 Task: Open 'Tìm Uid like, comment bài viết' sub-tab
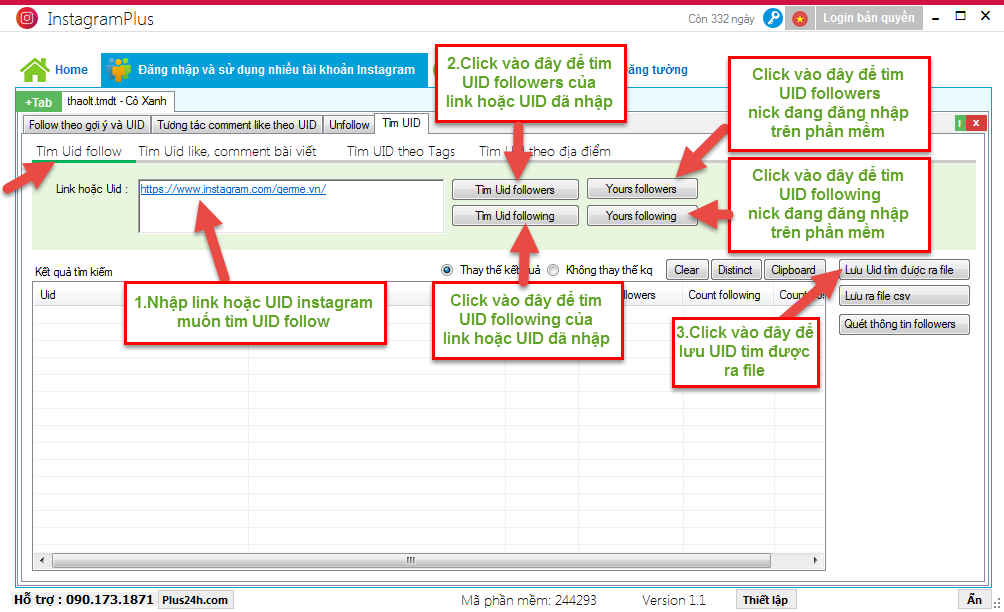(x=227, y=152)
